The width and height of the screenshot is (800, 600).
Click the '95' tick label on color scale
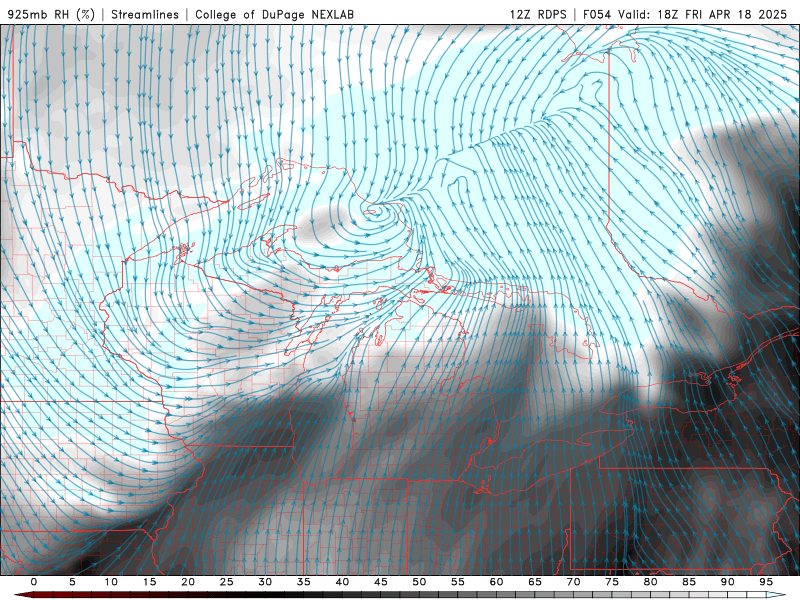point(766,582)
